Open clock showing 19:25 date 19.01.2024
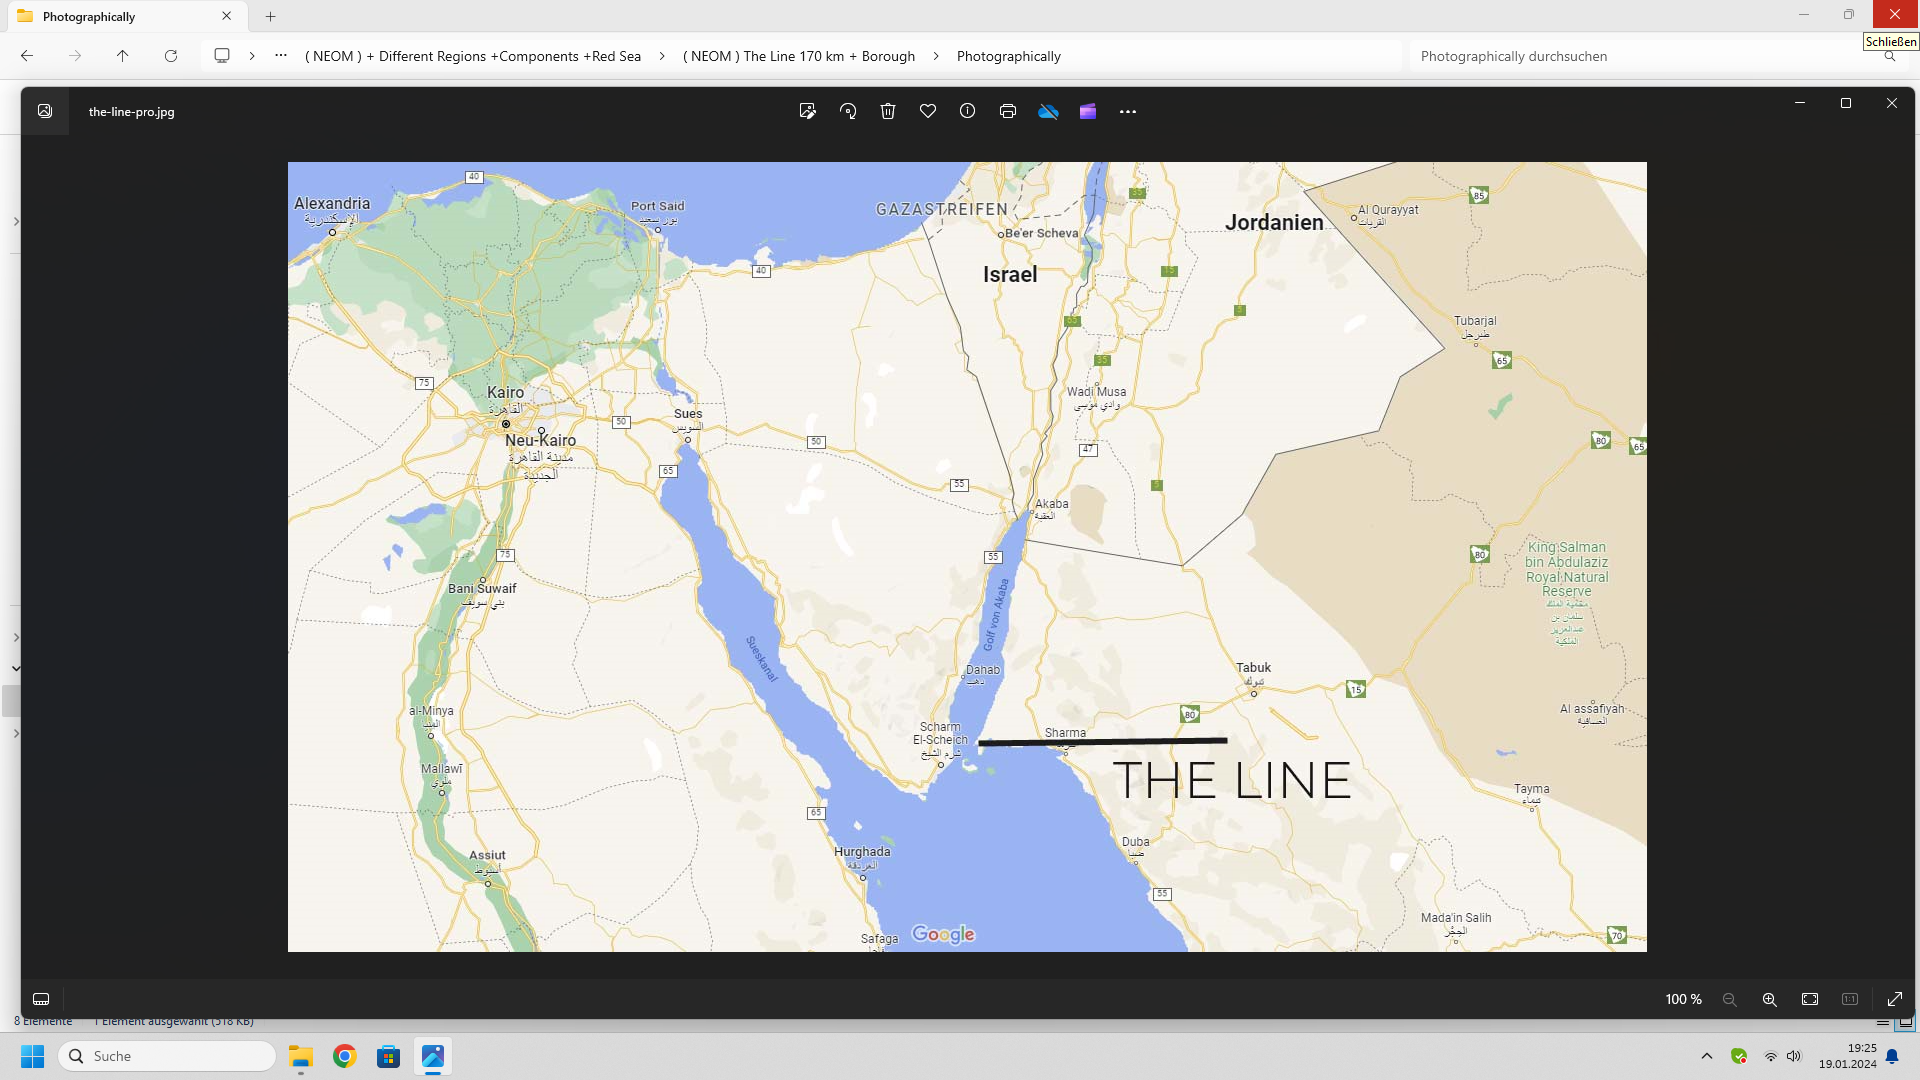 (x=1847, y=1056)
